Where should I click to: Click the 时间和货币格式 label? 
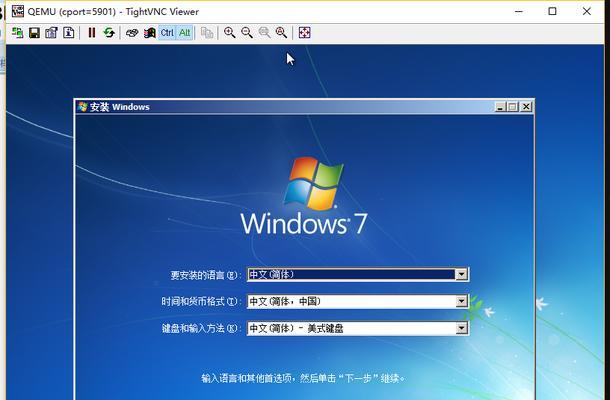[200, 302]
